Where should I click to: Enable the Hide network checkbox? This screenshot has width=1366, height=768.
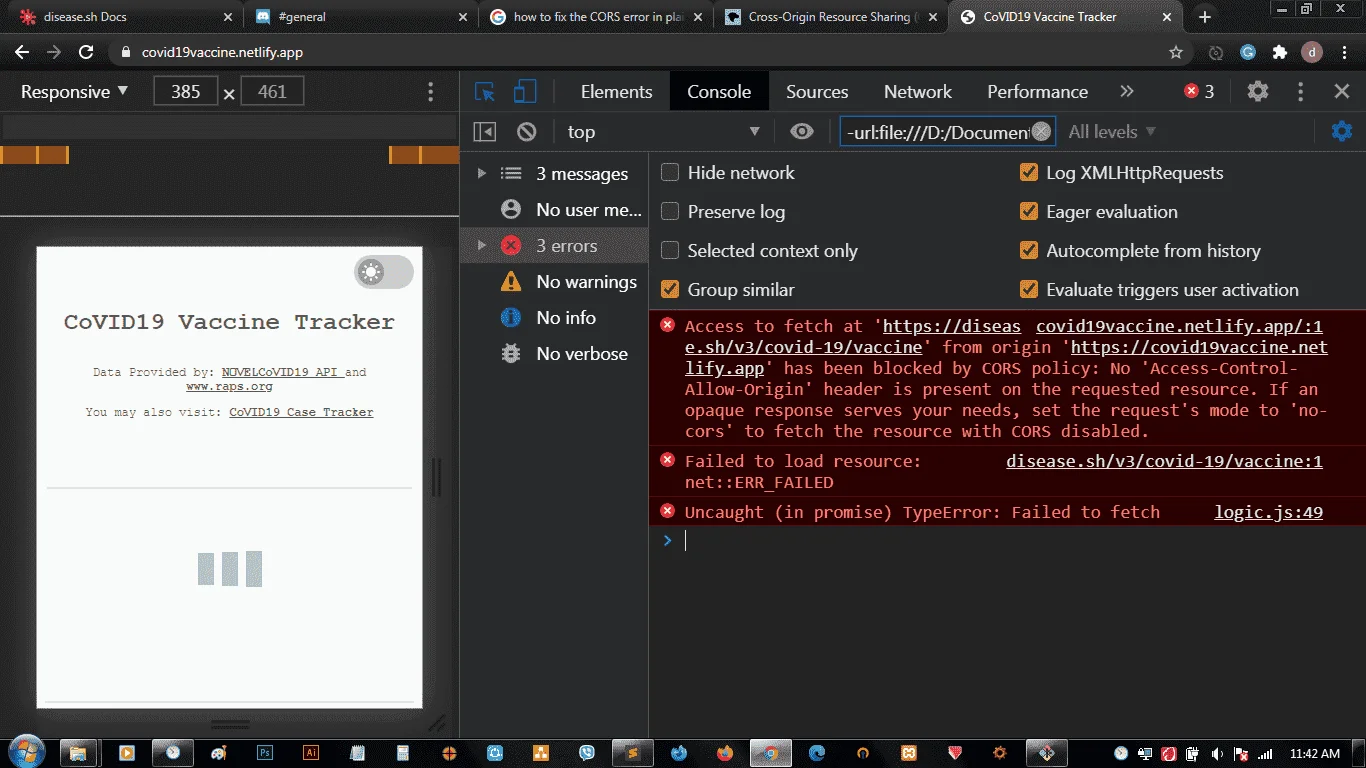tap(670, 173)
